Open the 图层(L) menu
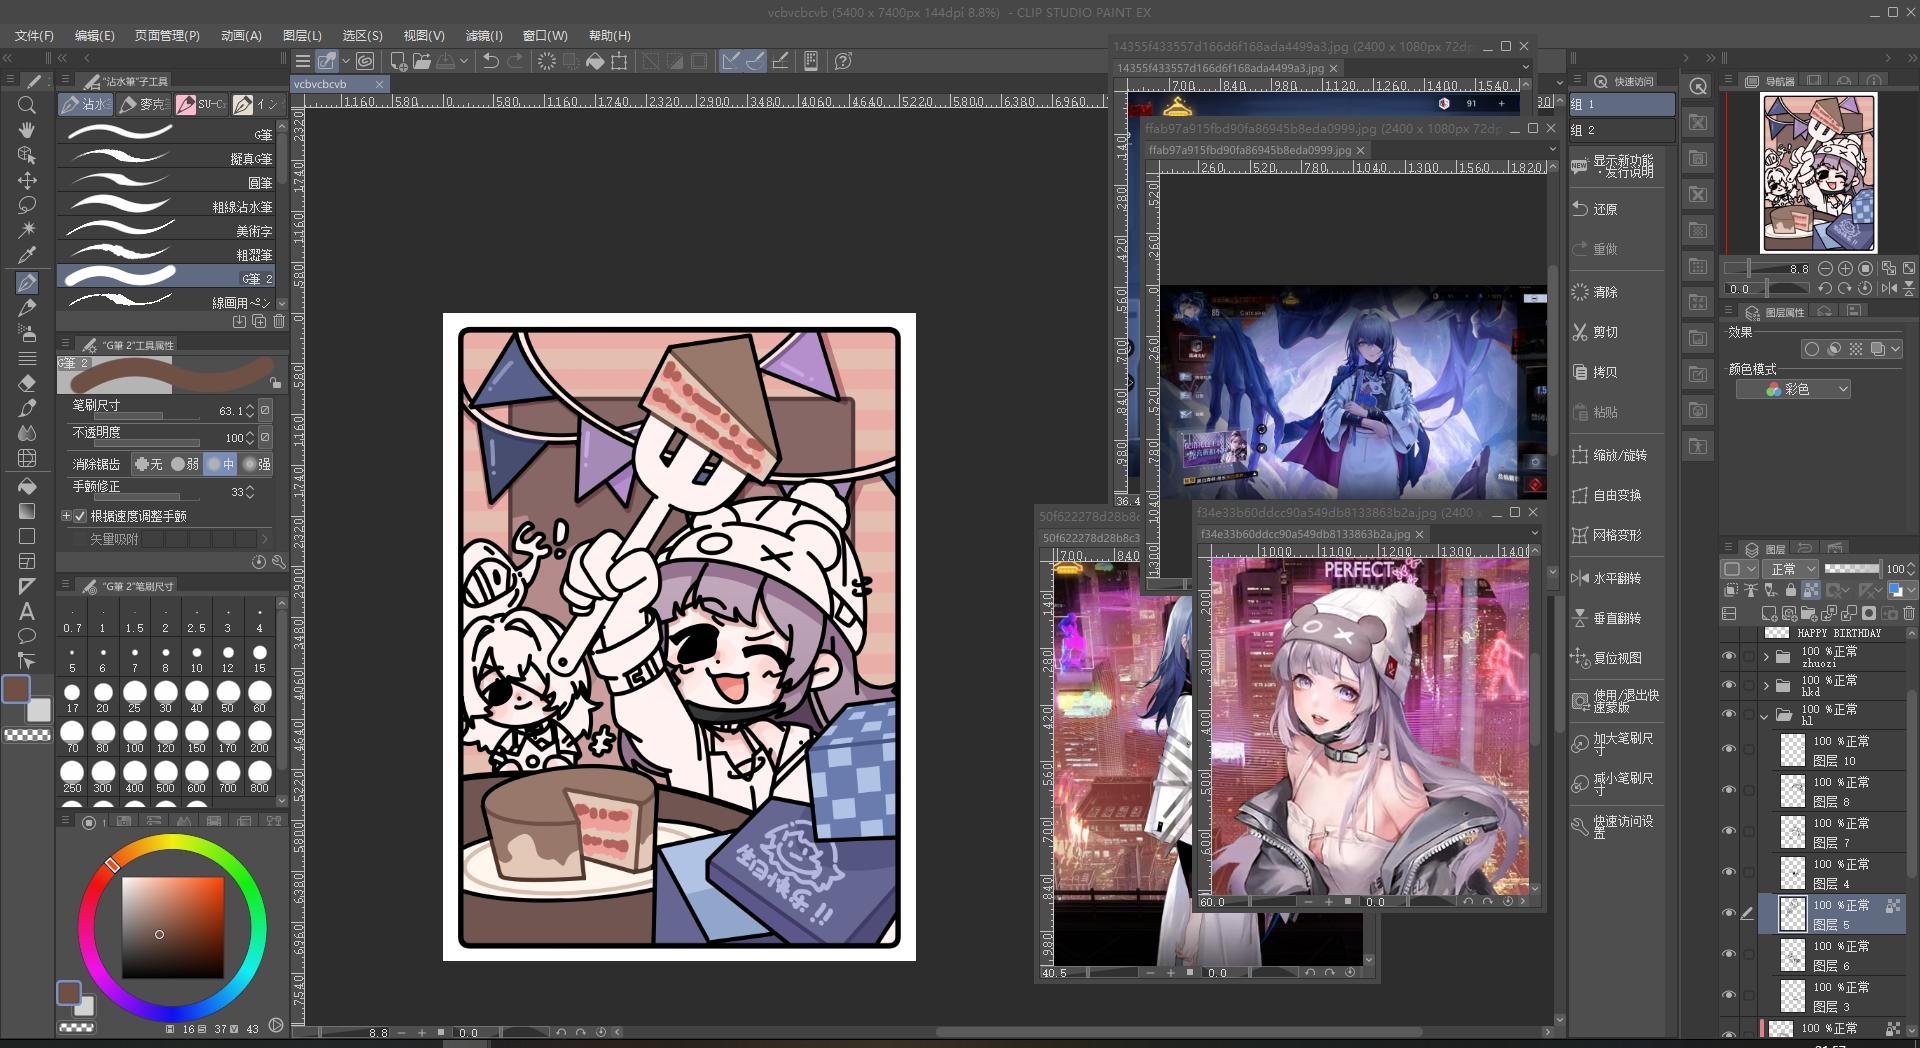 (302, 35)
